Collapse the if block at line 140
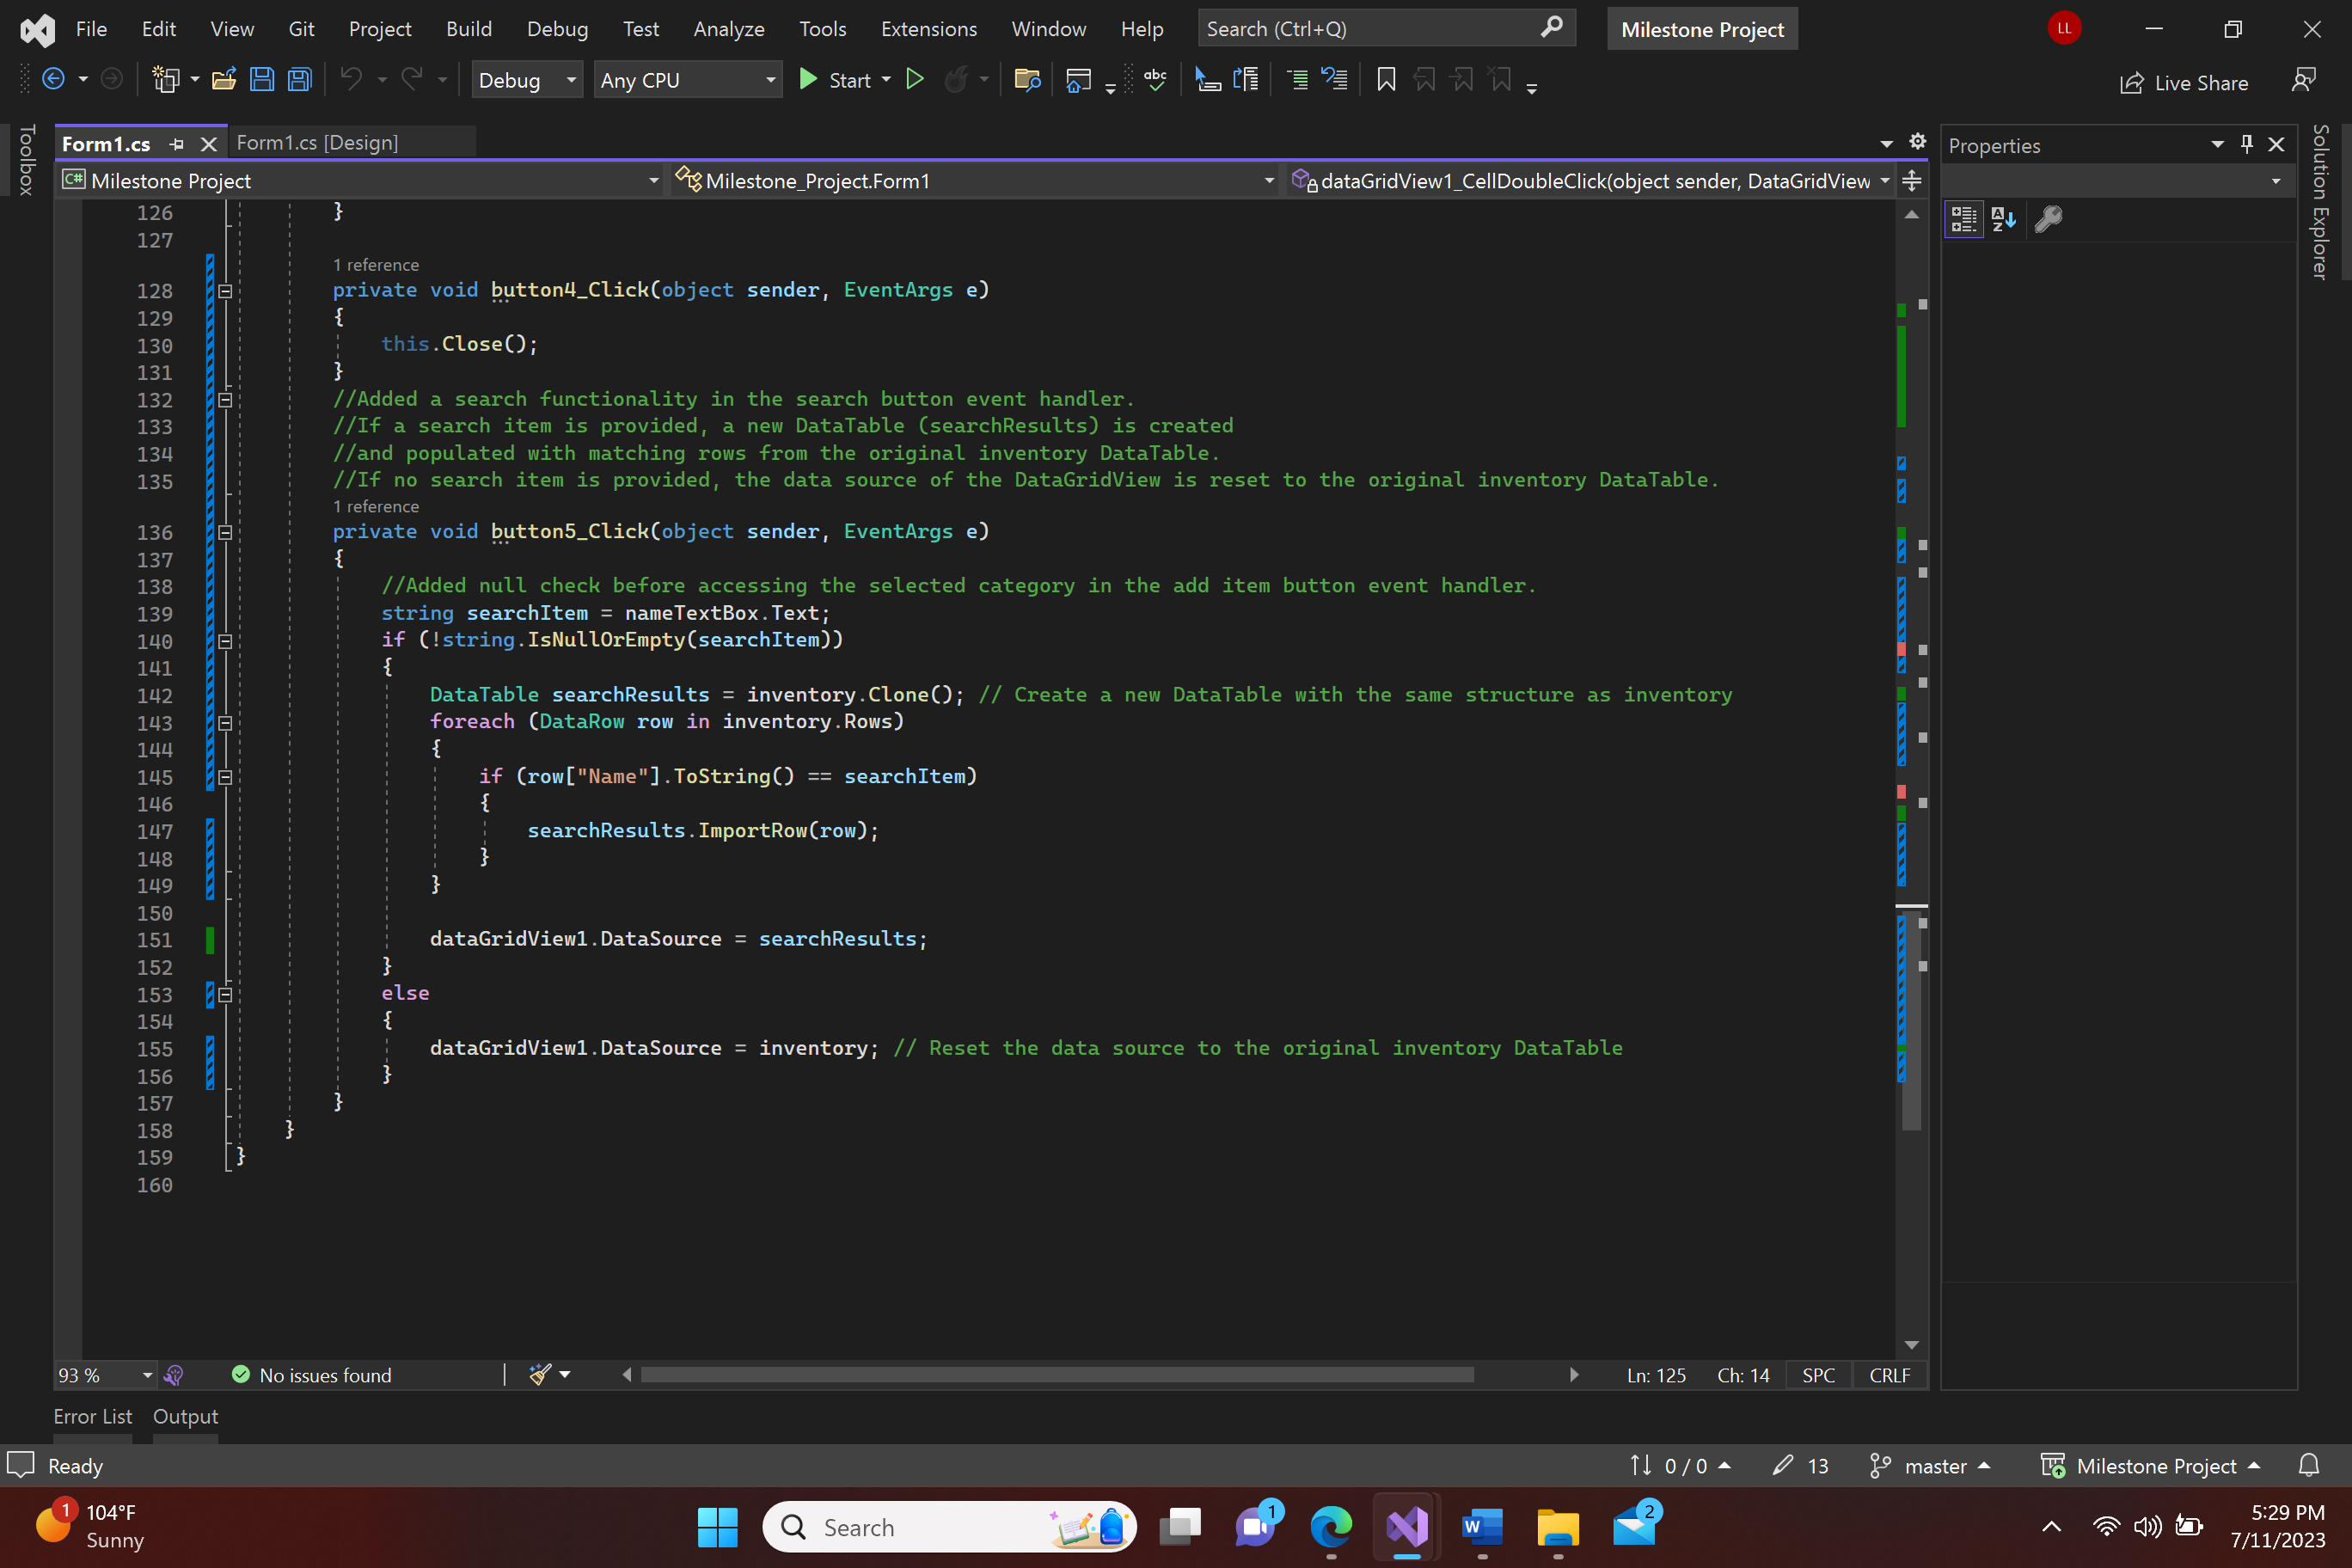 (225, 642)
